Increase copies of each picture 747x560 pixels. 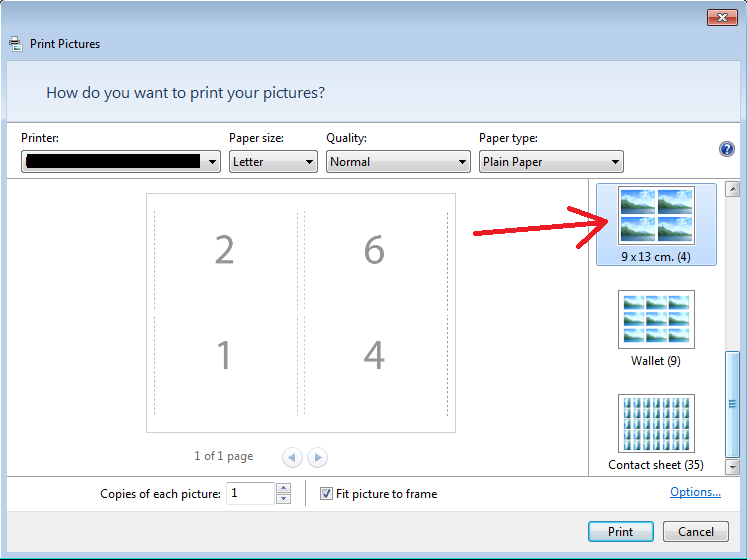[283, 488]
